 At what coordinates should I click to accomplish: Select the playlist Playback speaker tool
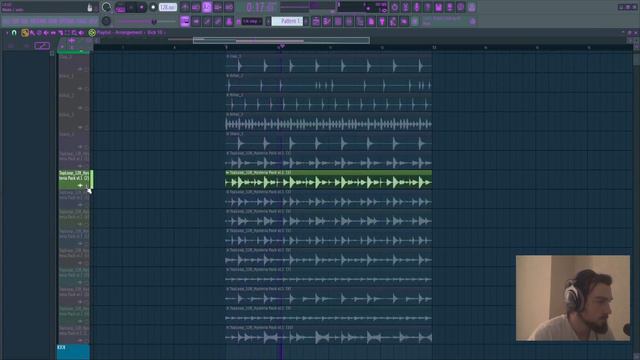click(81, 33)
